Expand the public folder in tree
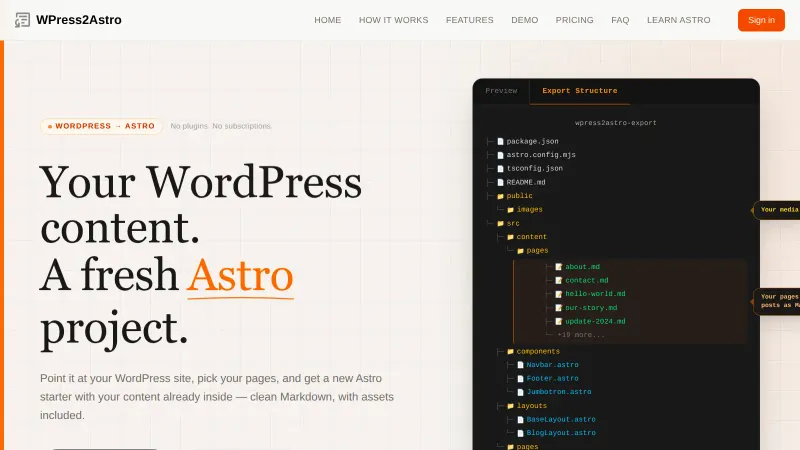The height and width of the screenshot is (450, 800). tap(519, 196)
